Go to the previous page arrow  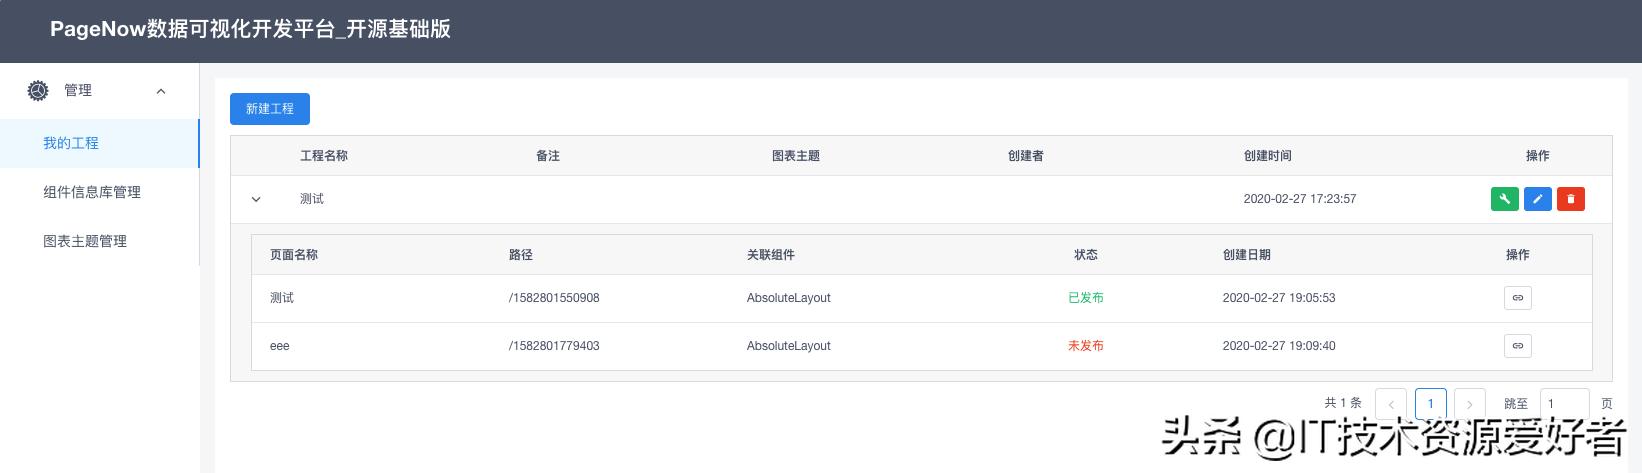click(1391, 404)
